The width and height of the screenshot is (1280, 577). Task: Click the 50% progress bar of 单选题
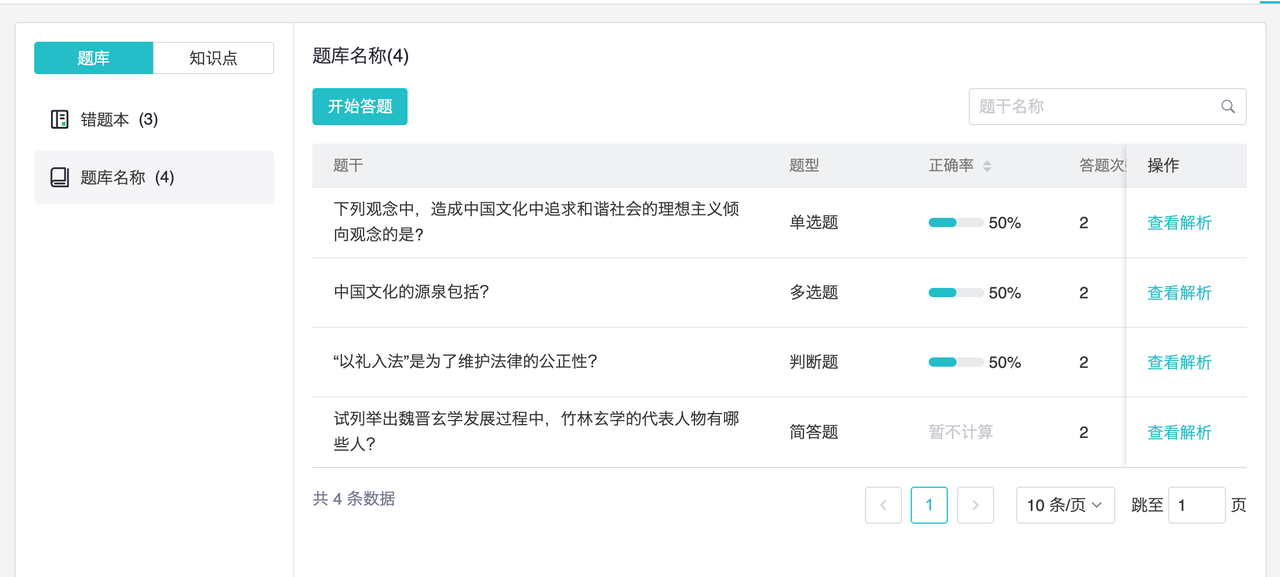[x=955, y=223]
